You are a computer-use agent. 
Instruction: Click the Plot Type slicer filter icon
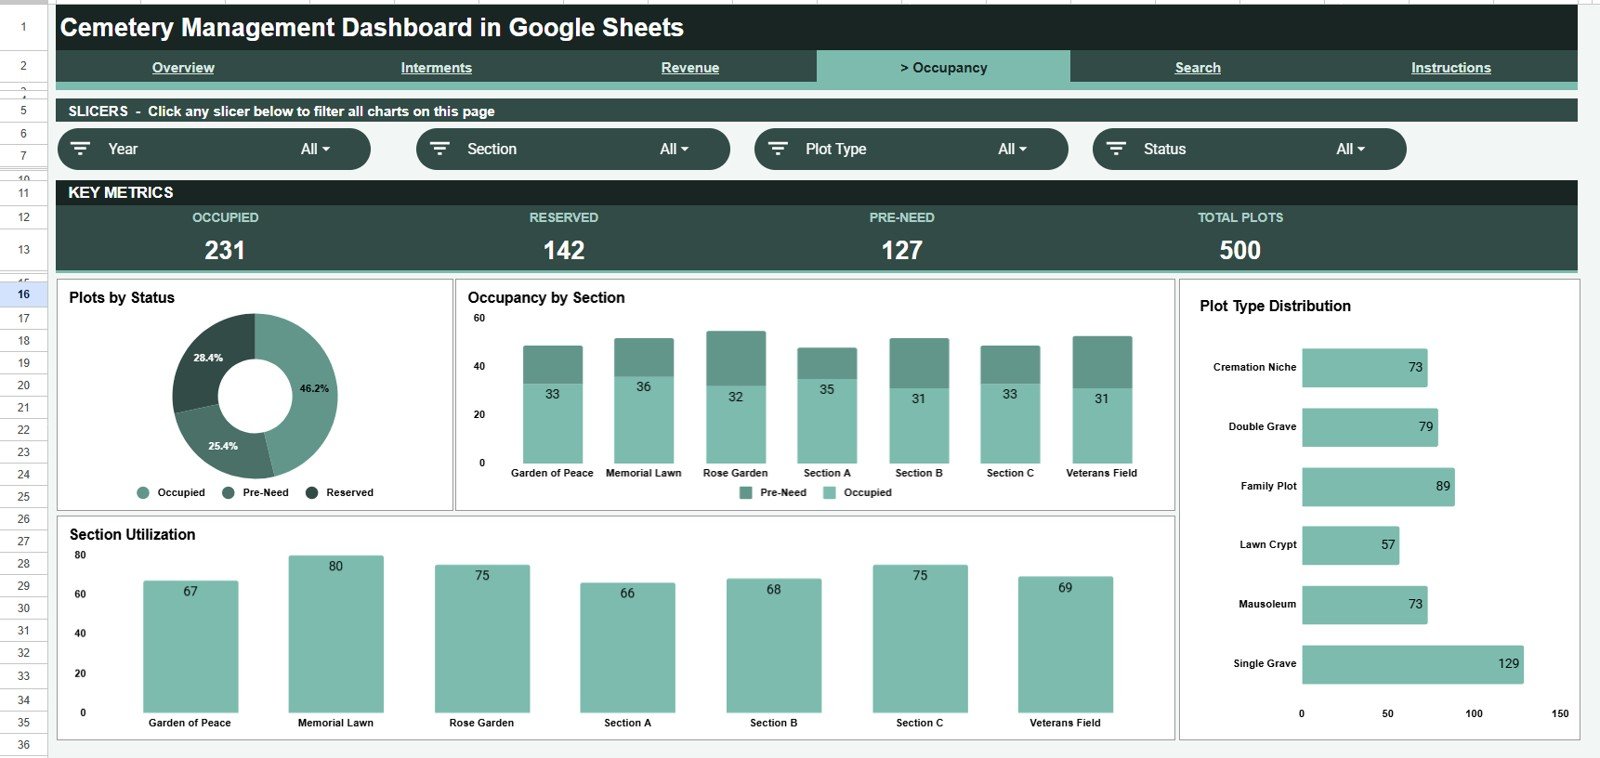pyautogui.click(x=777, y=149)
